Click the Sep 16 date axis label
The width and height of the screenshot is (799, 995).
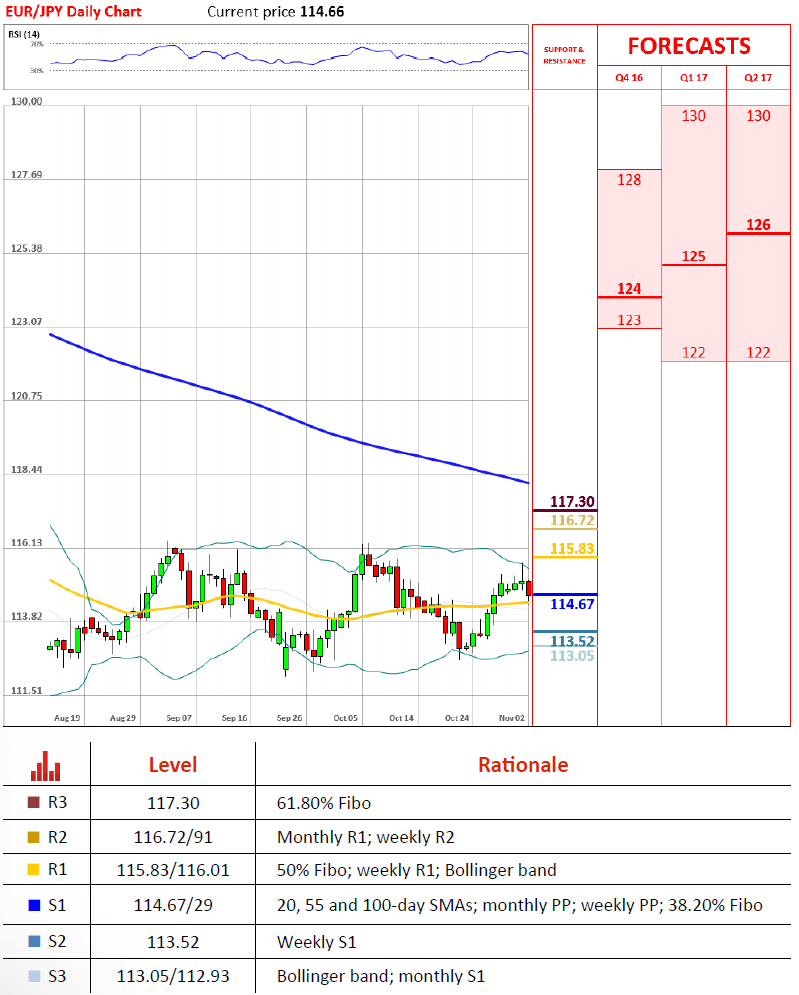[234, 718]
